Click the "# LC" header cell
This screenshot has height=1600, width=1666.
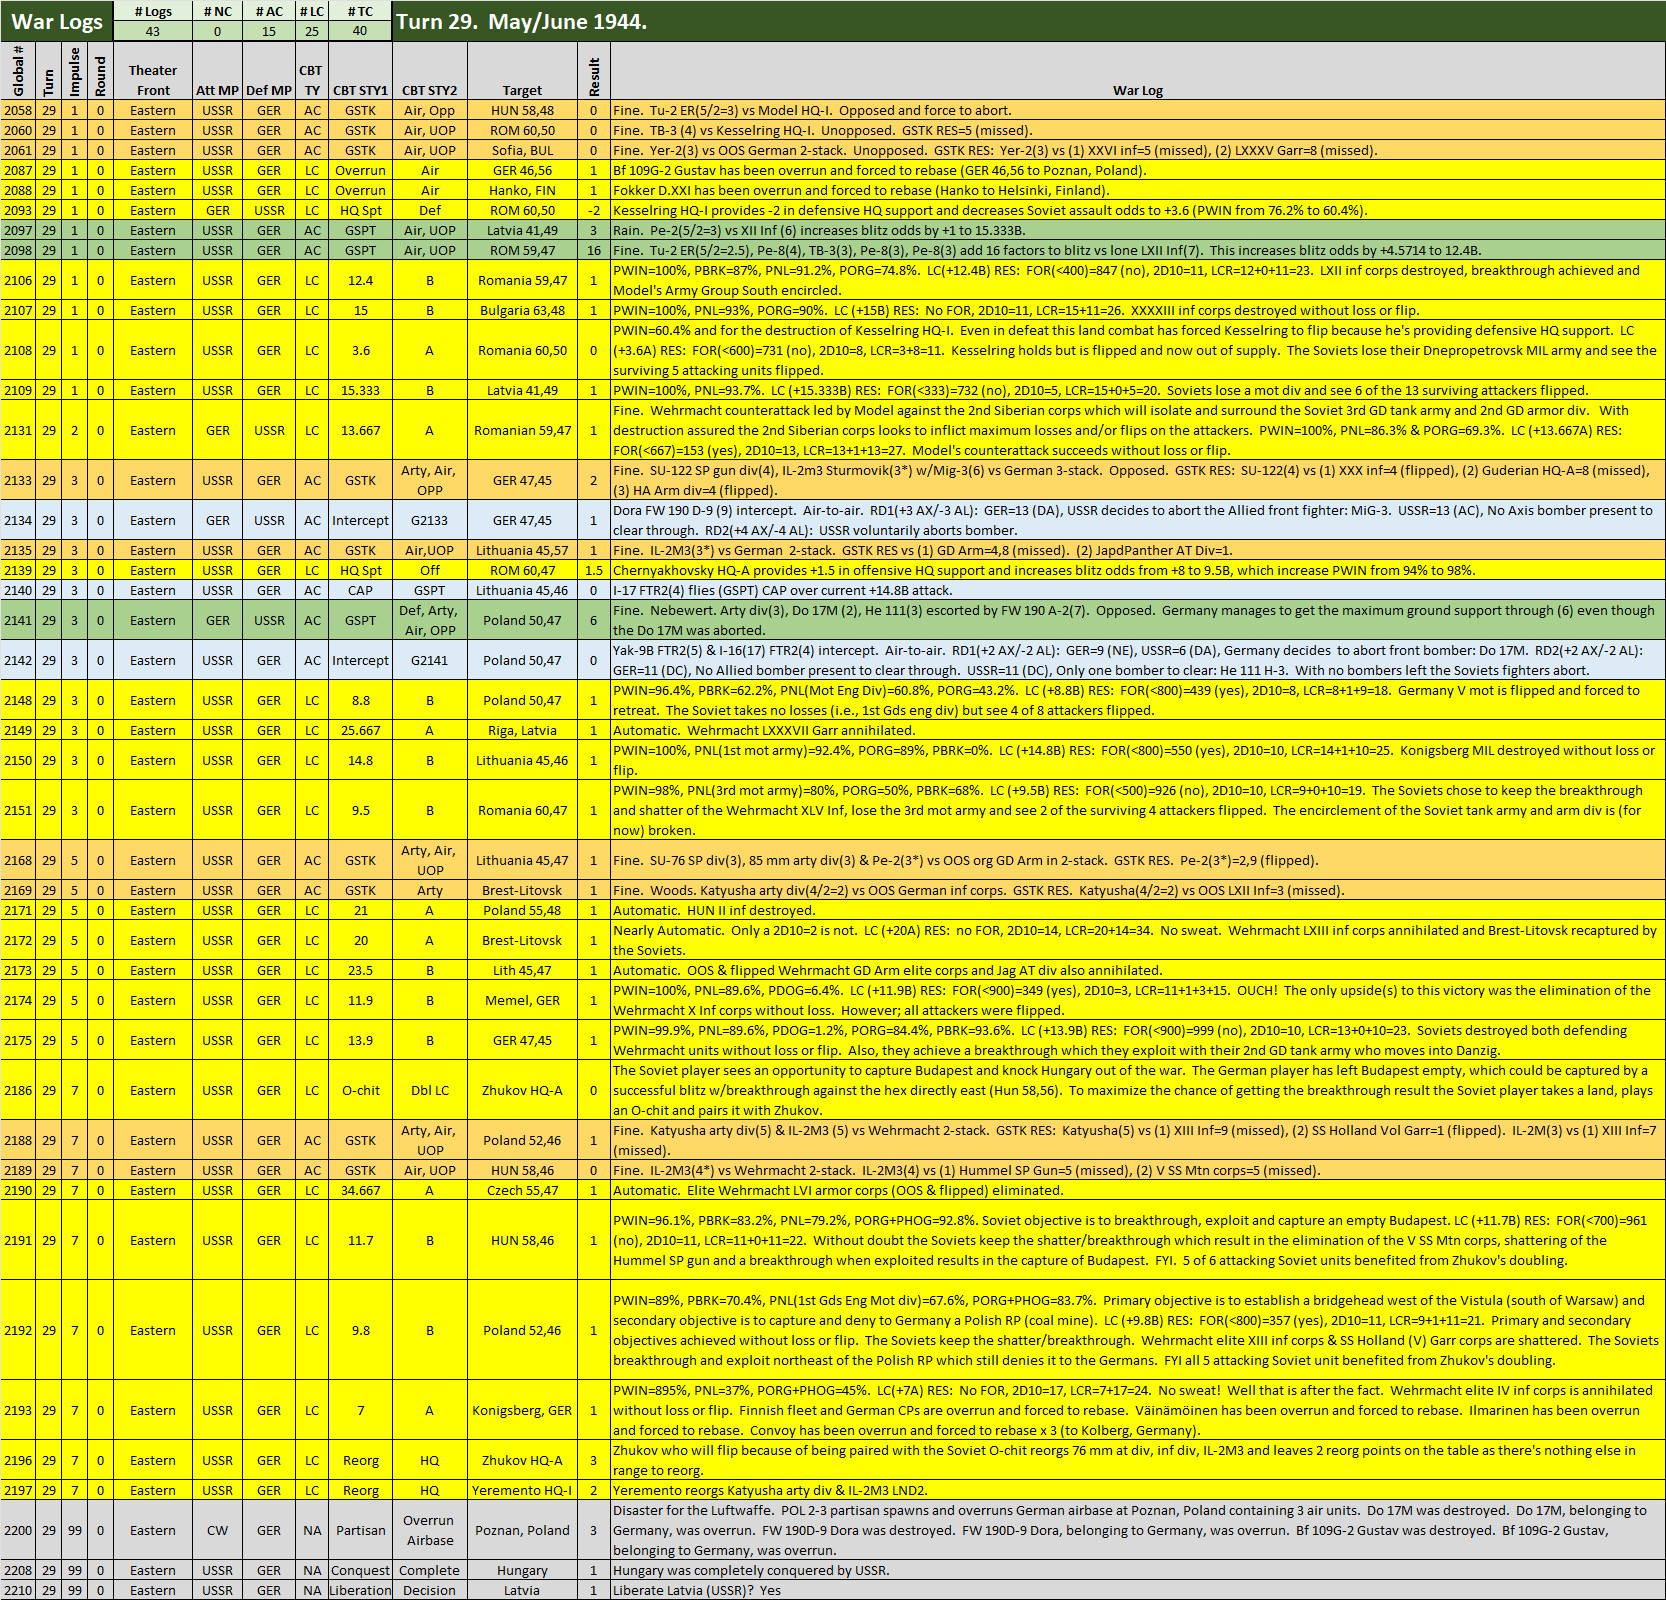[312, 11]
